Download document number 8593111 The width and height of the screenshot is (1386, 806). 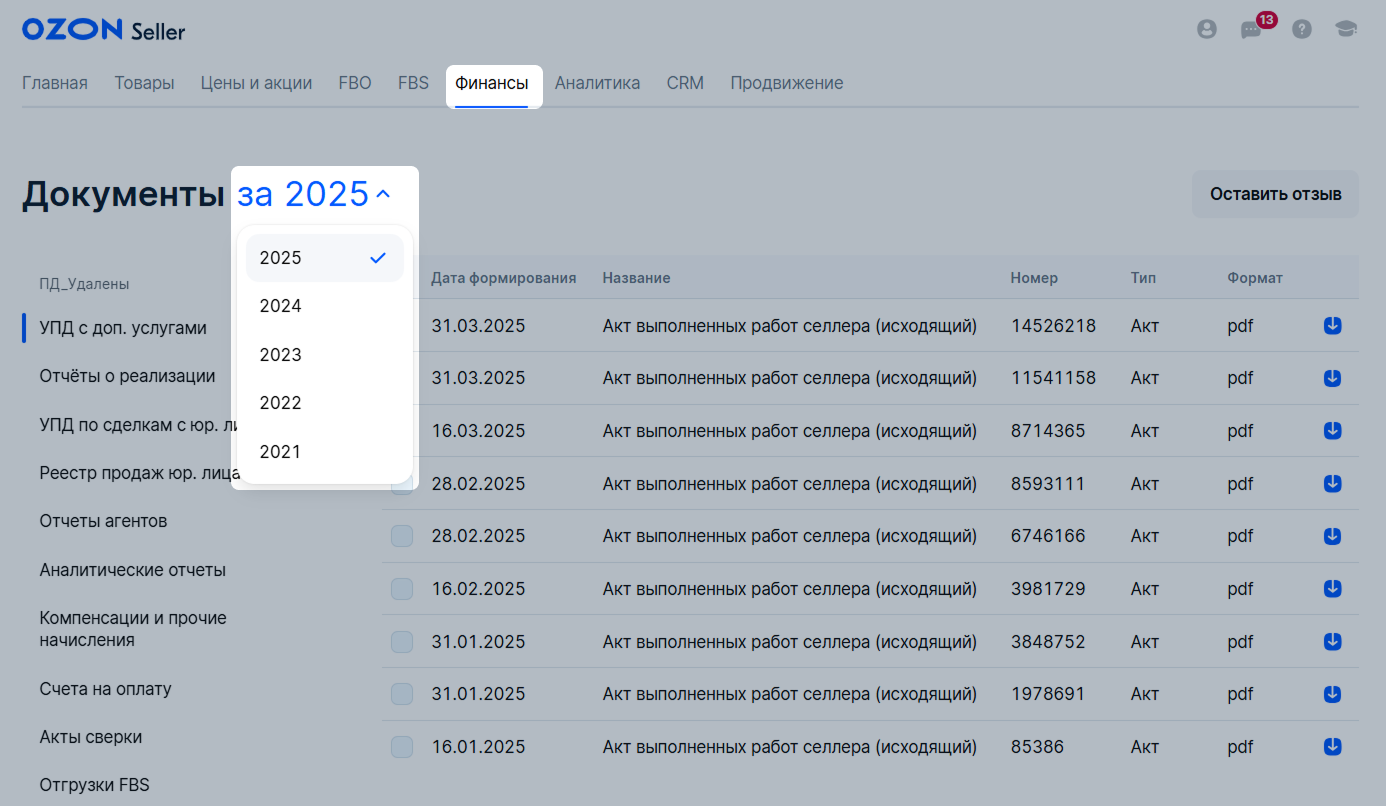coord(1332,483)
